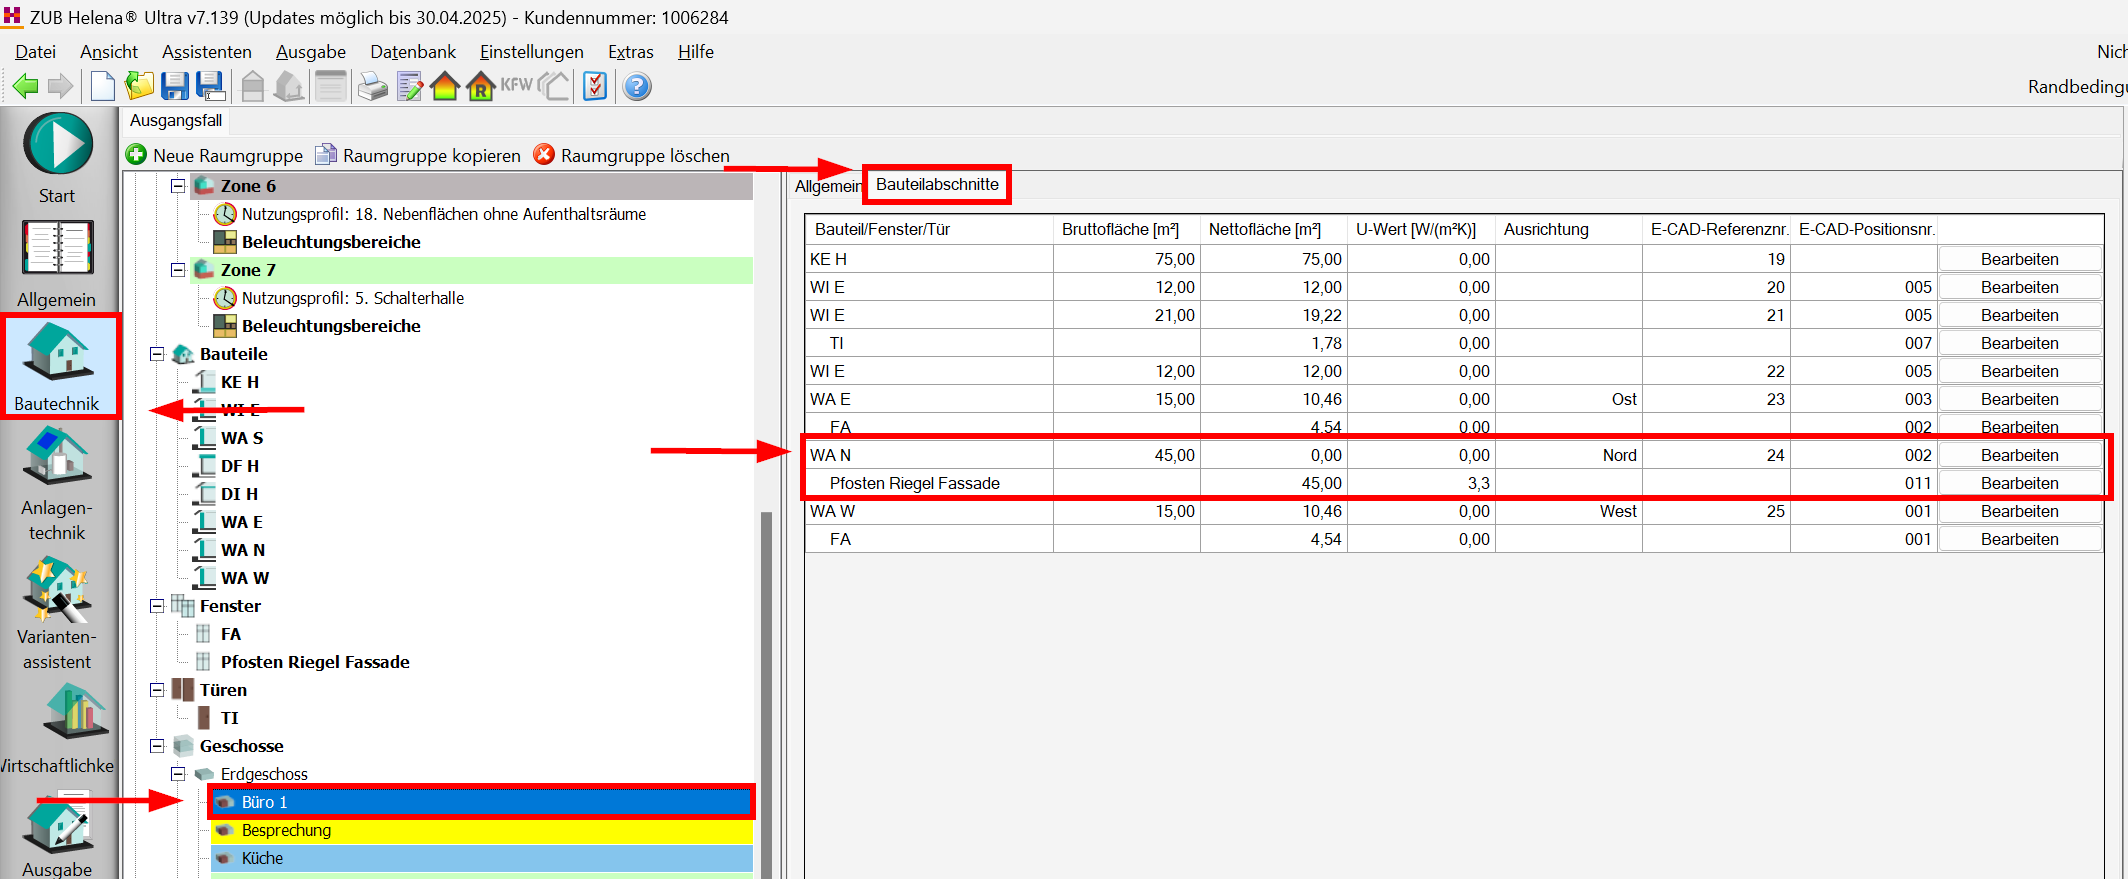Open project with the folder icon
2128x879 pixels.
[x=139, y=87]
